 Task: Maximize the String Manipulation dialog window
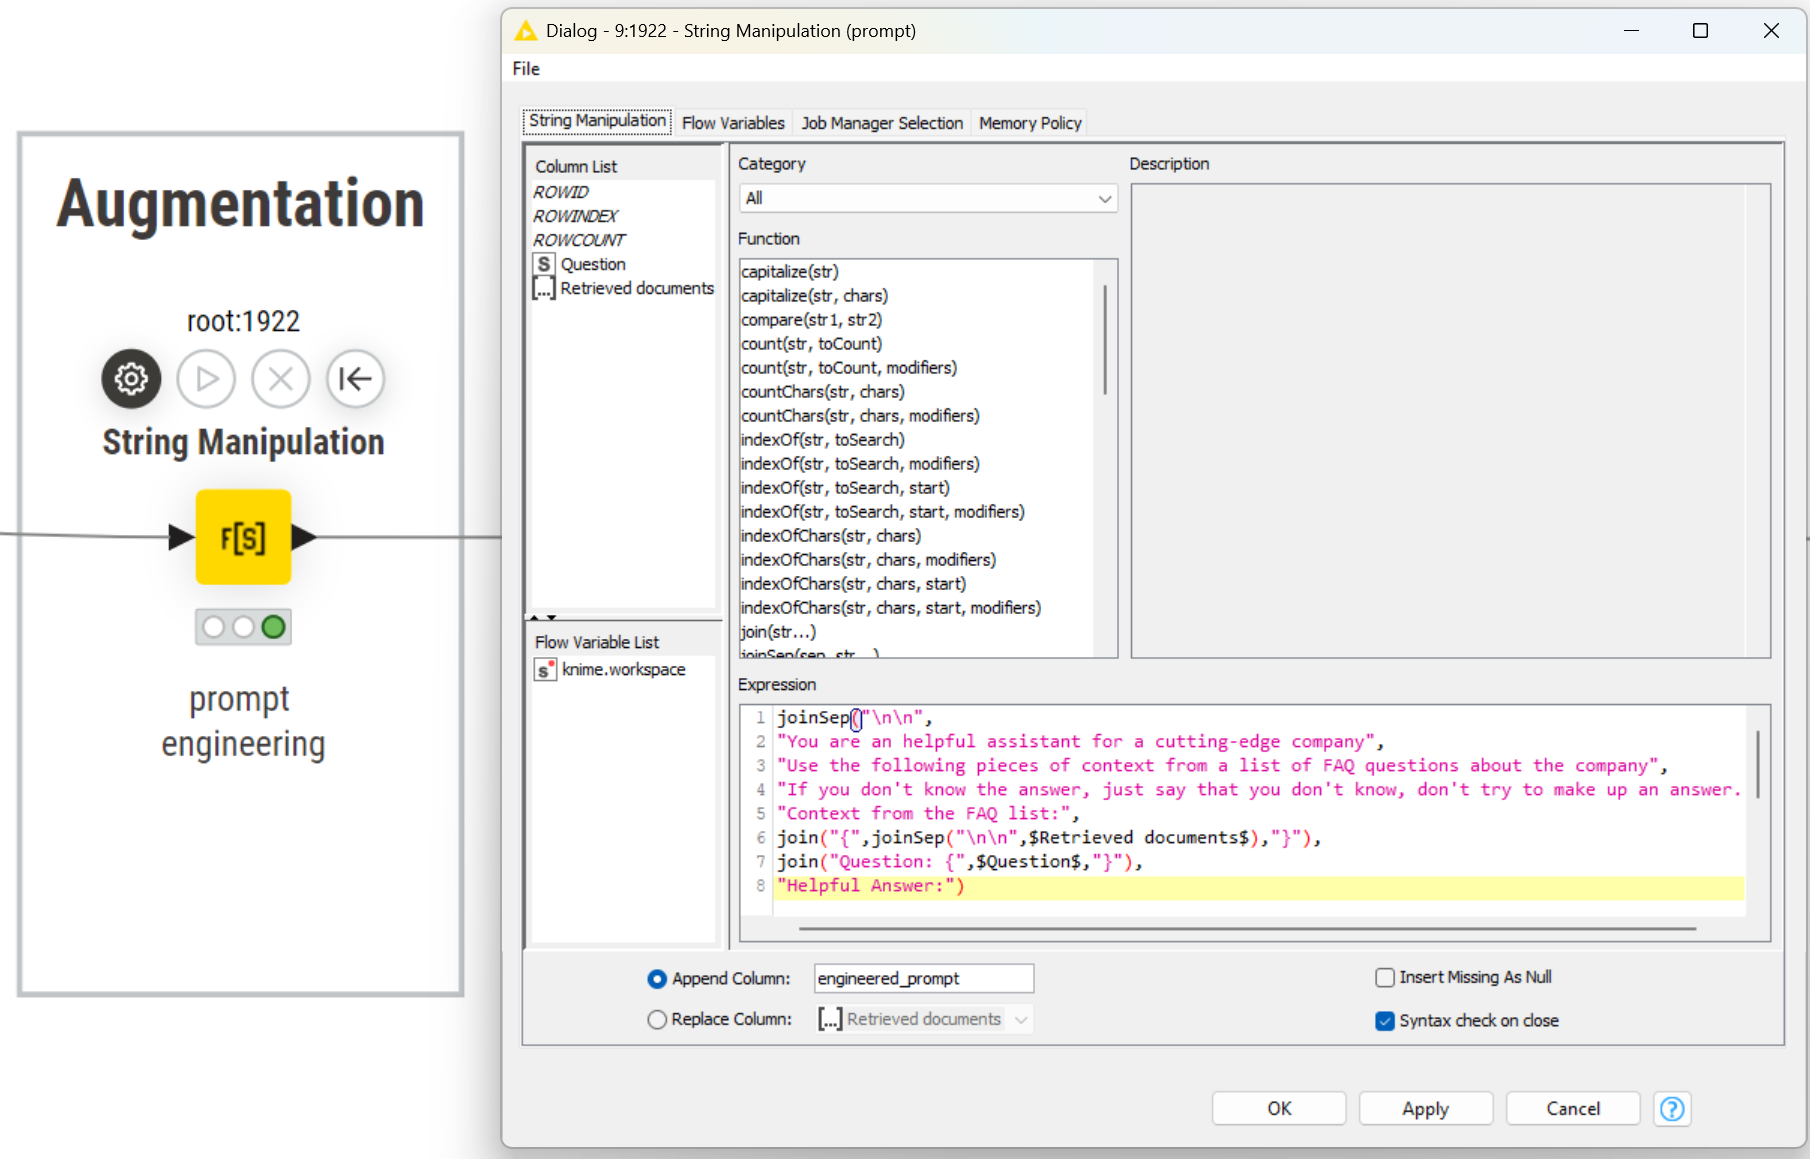pos(1700,31)
